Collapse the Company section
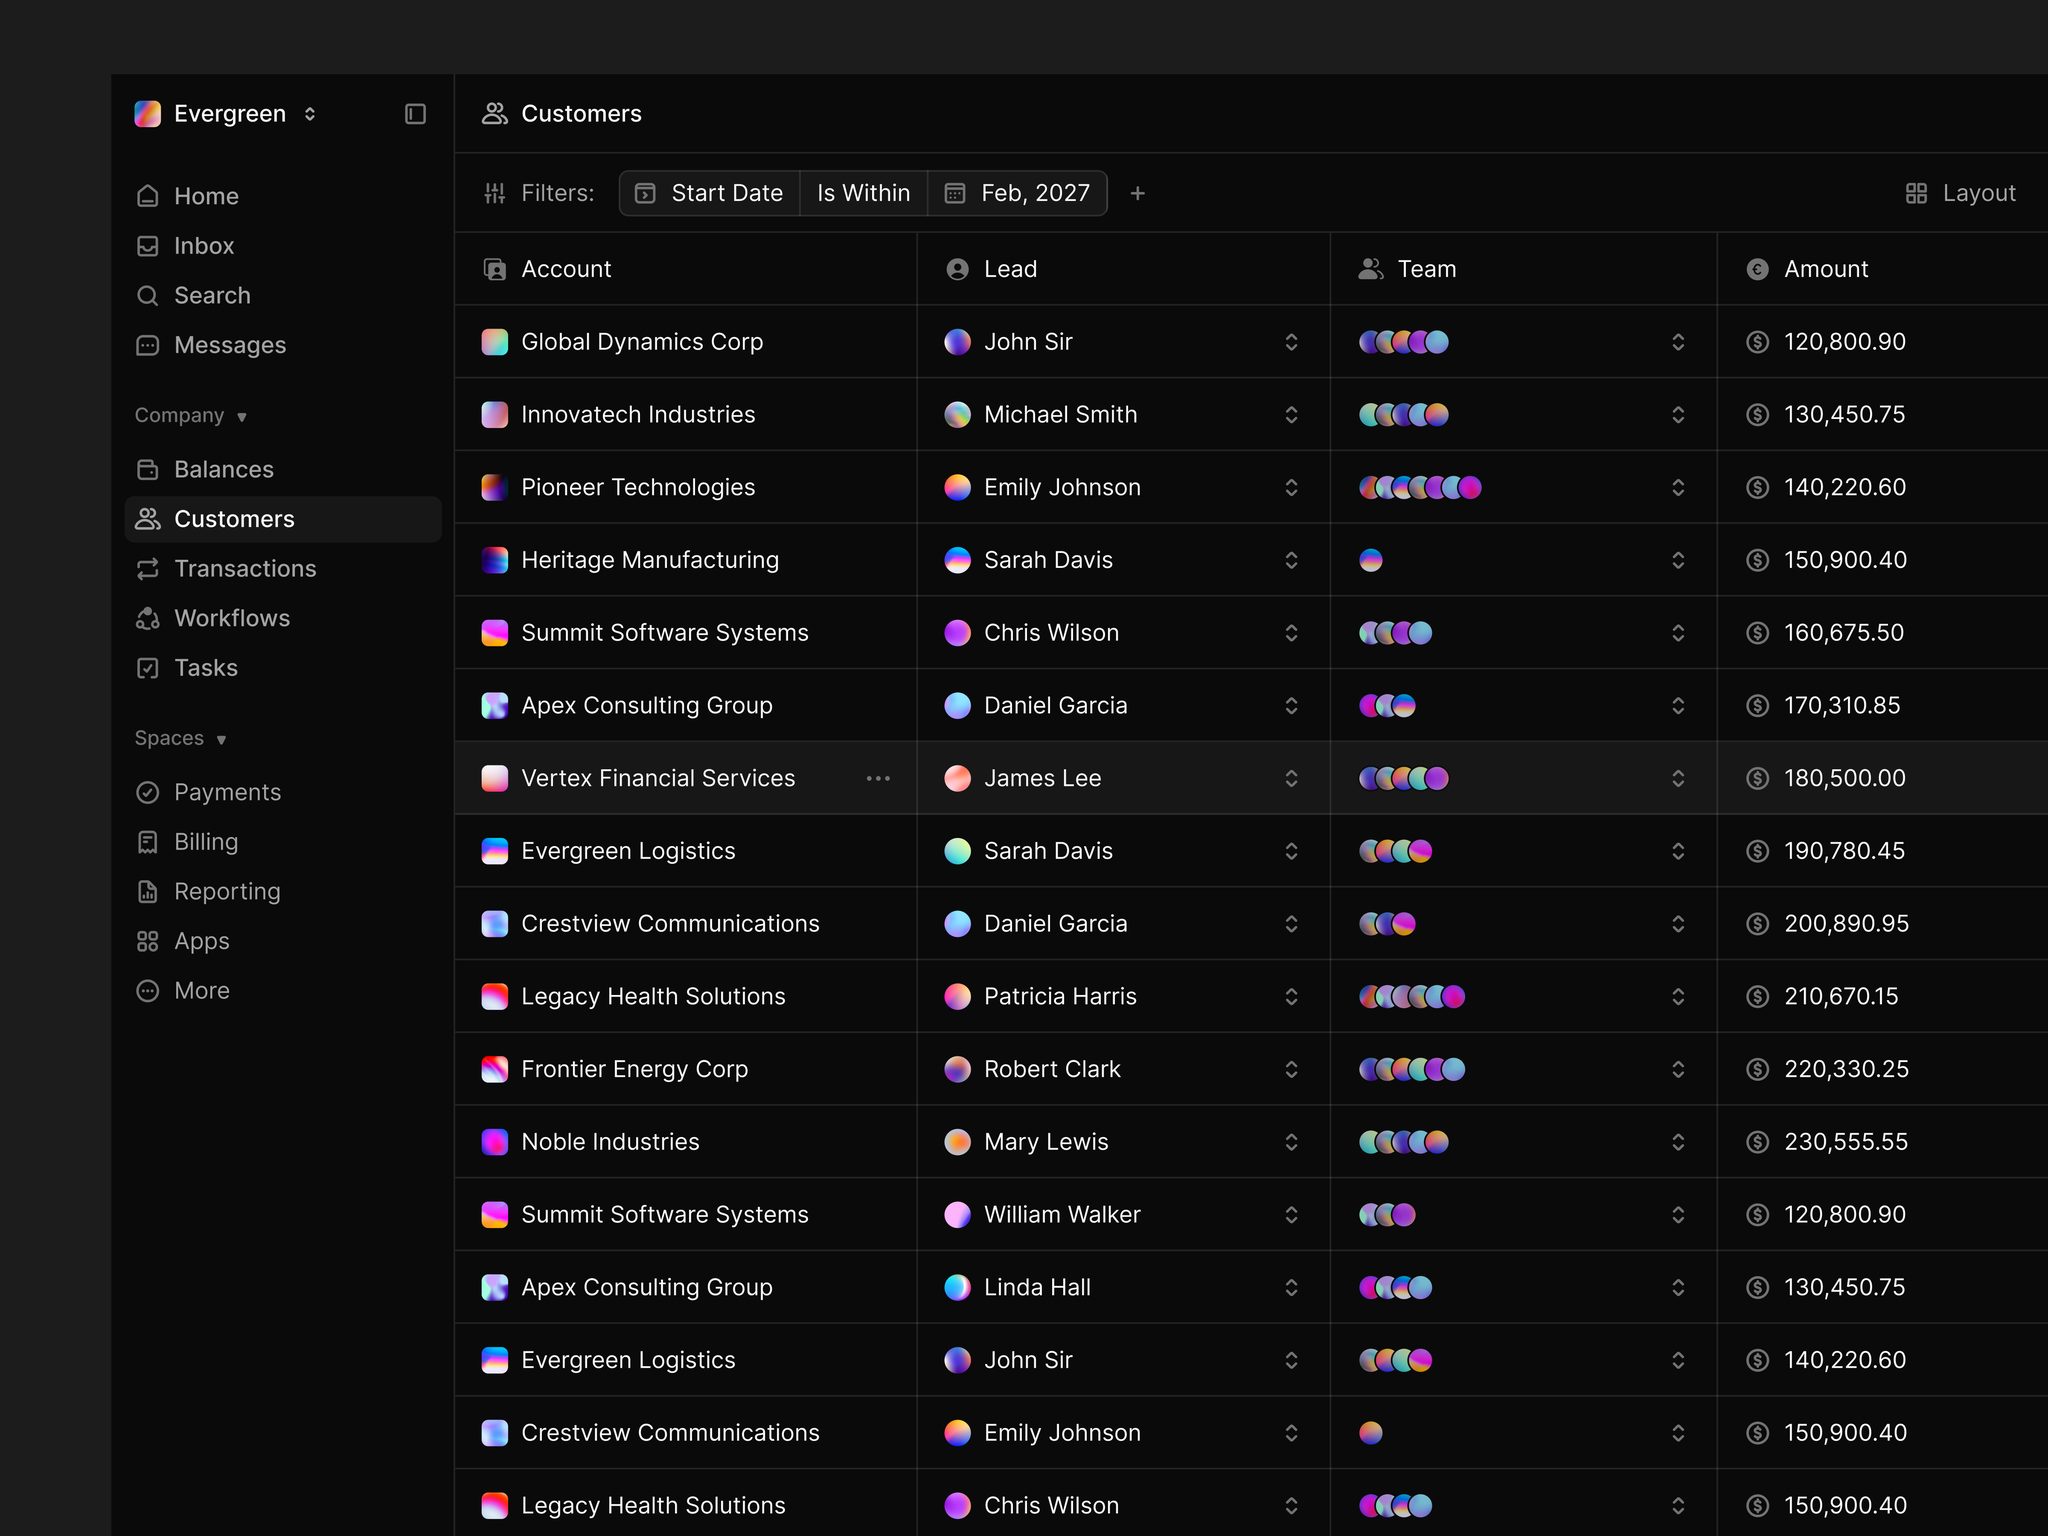 pyautogui.click(x=191, y=415)
